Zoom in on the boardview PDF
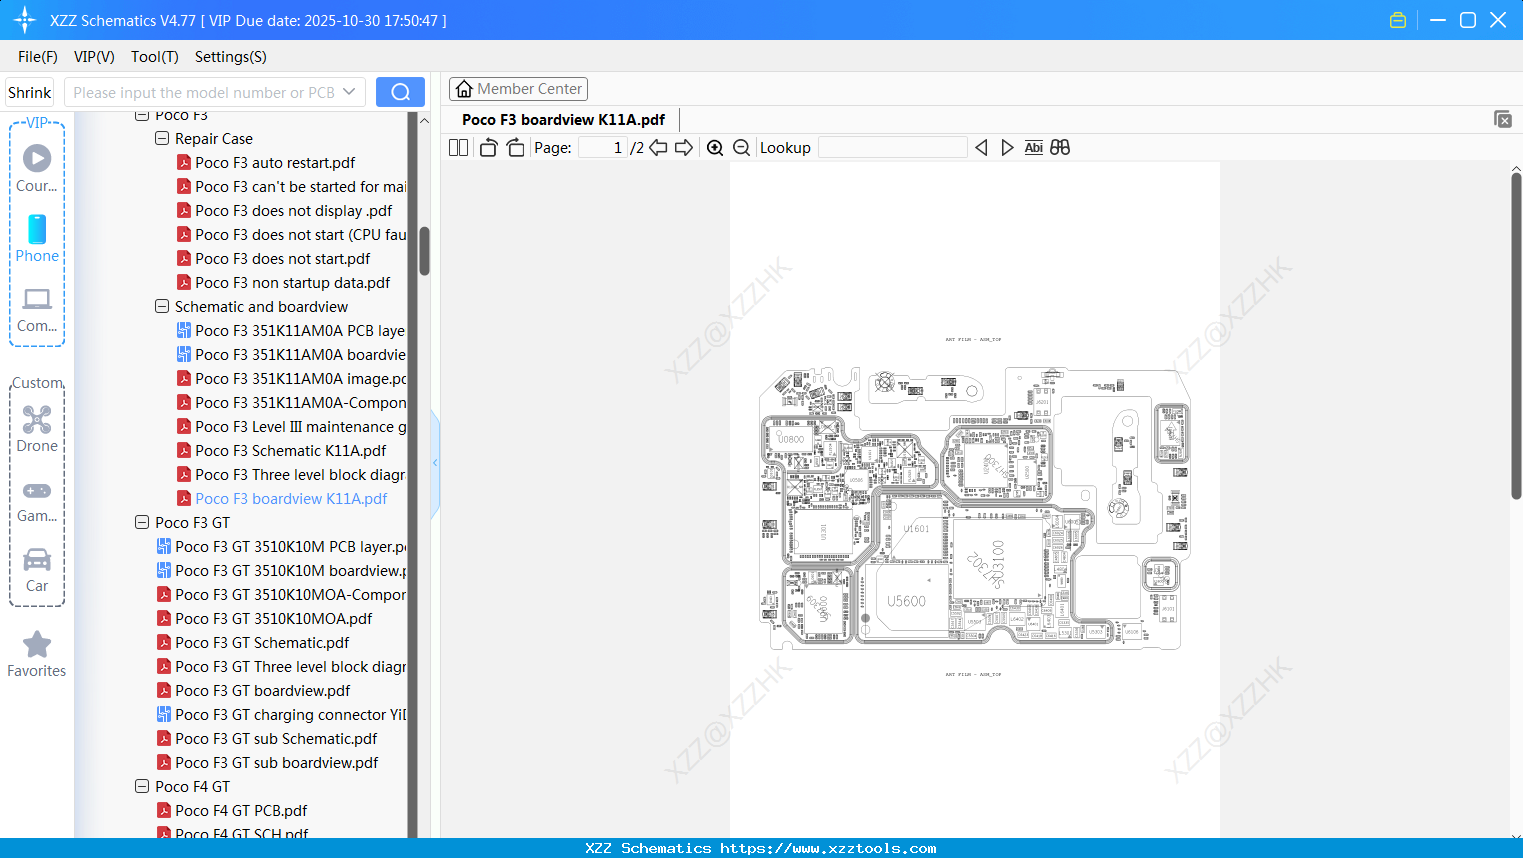Screen dimensions: 1523x858 pos(715,147)
